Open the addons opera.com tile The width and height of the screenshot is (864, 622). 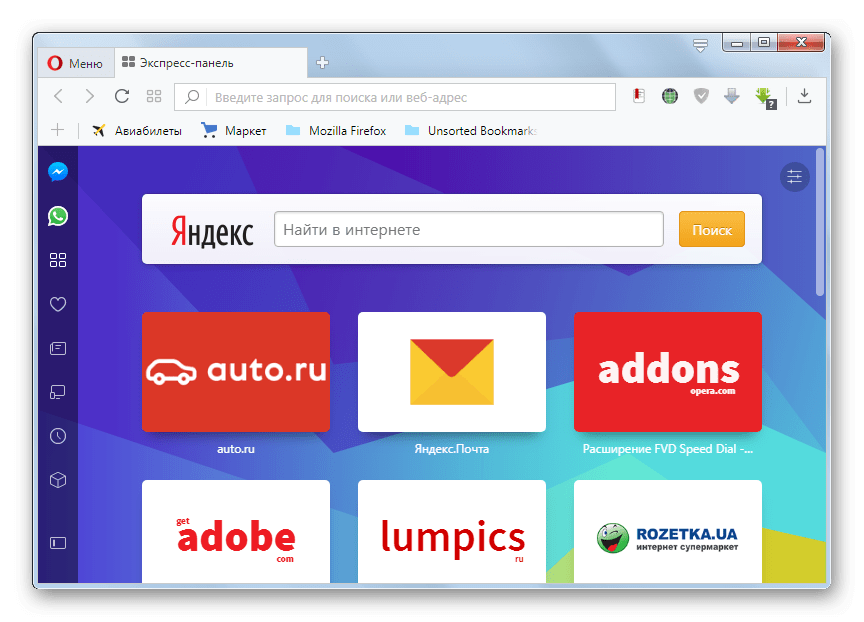coord(668,372)
